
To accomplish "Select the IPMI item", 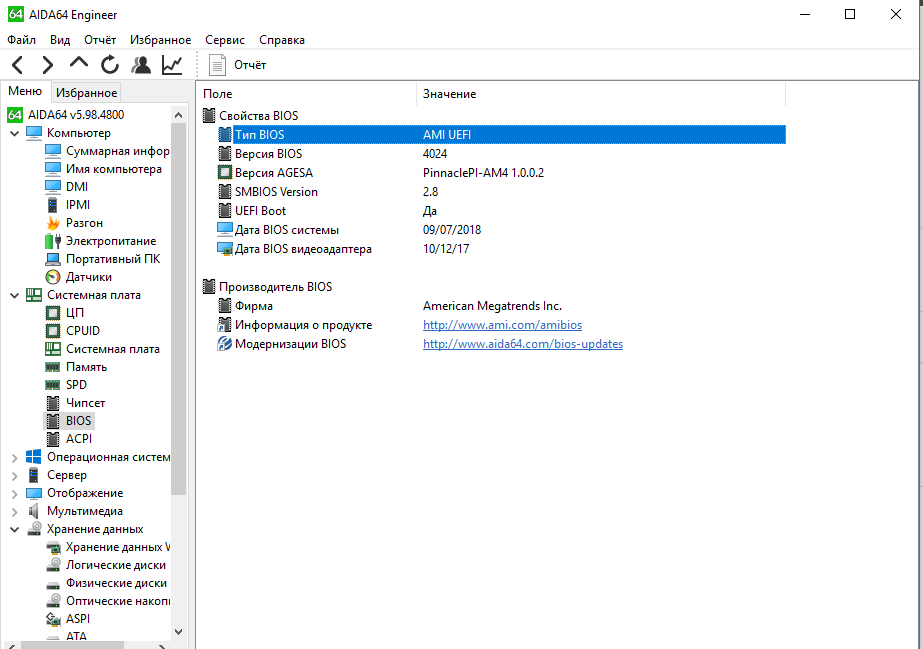I will [x=78, y=205].
